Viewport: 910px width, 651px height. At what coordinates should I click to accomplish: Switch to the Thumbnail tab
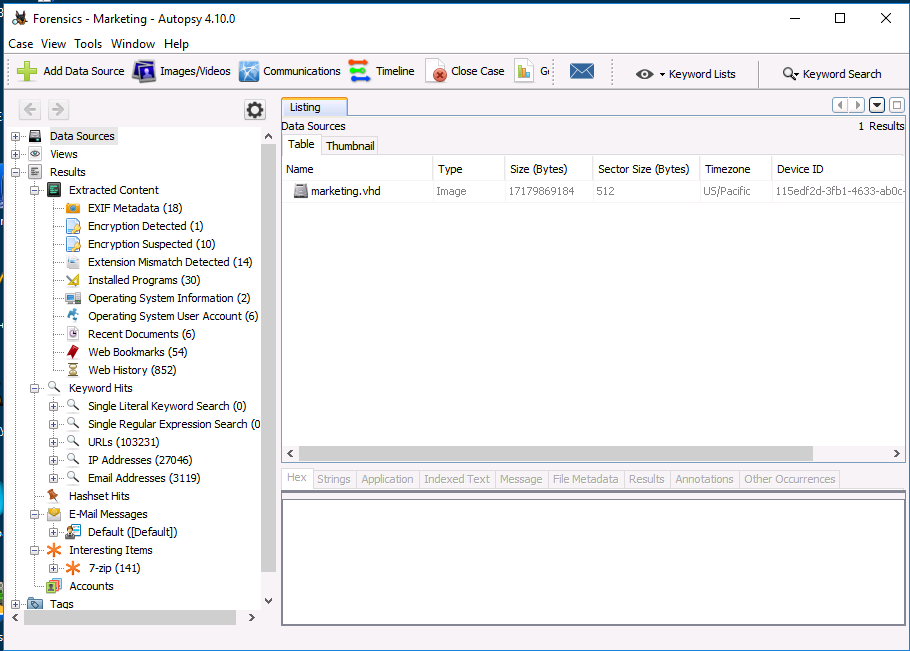[x=350, y=146]
